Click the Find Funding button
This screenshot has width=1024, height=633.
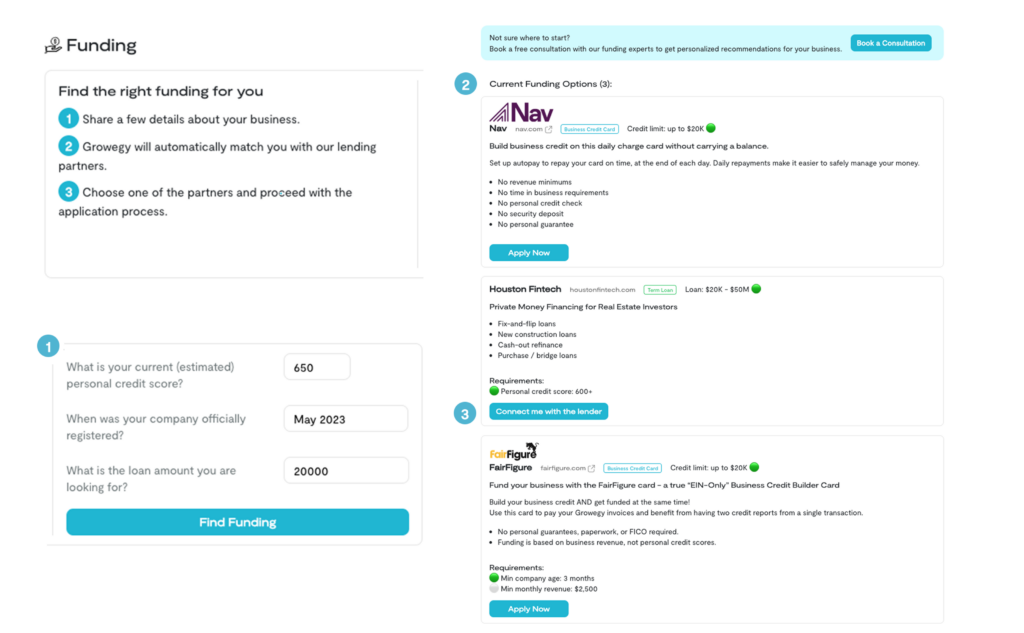click(237, 522)
